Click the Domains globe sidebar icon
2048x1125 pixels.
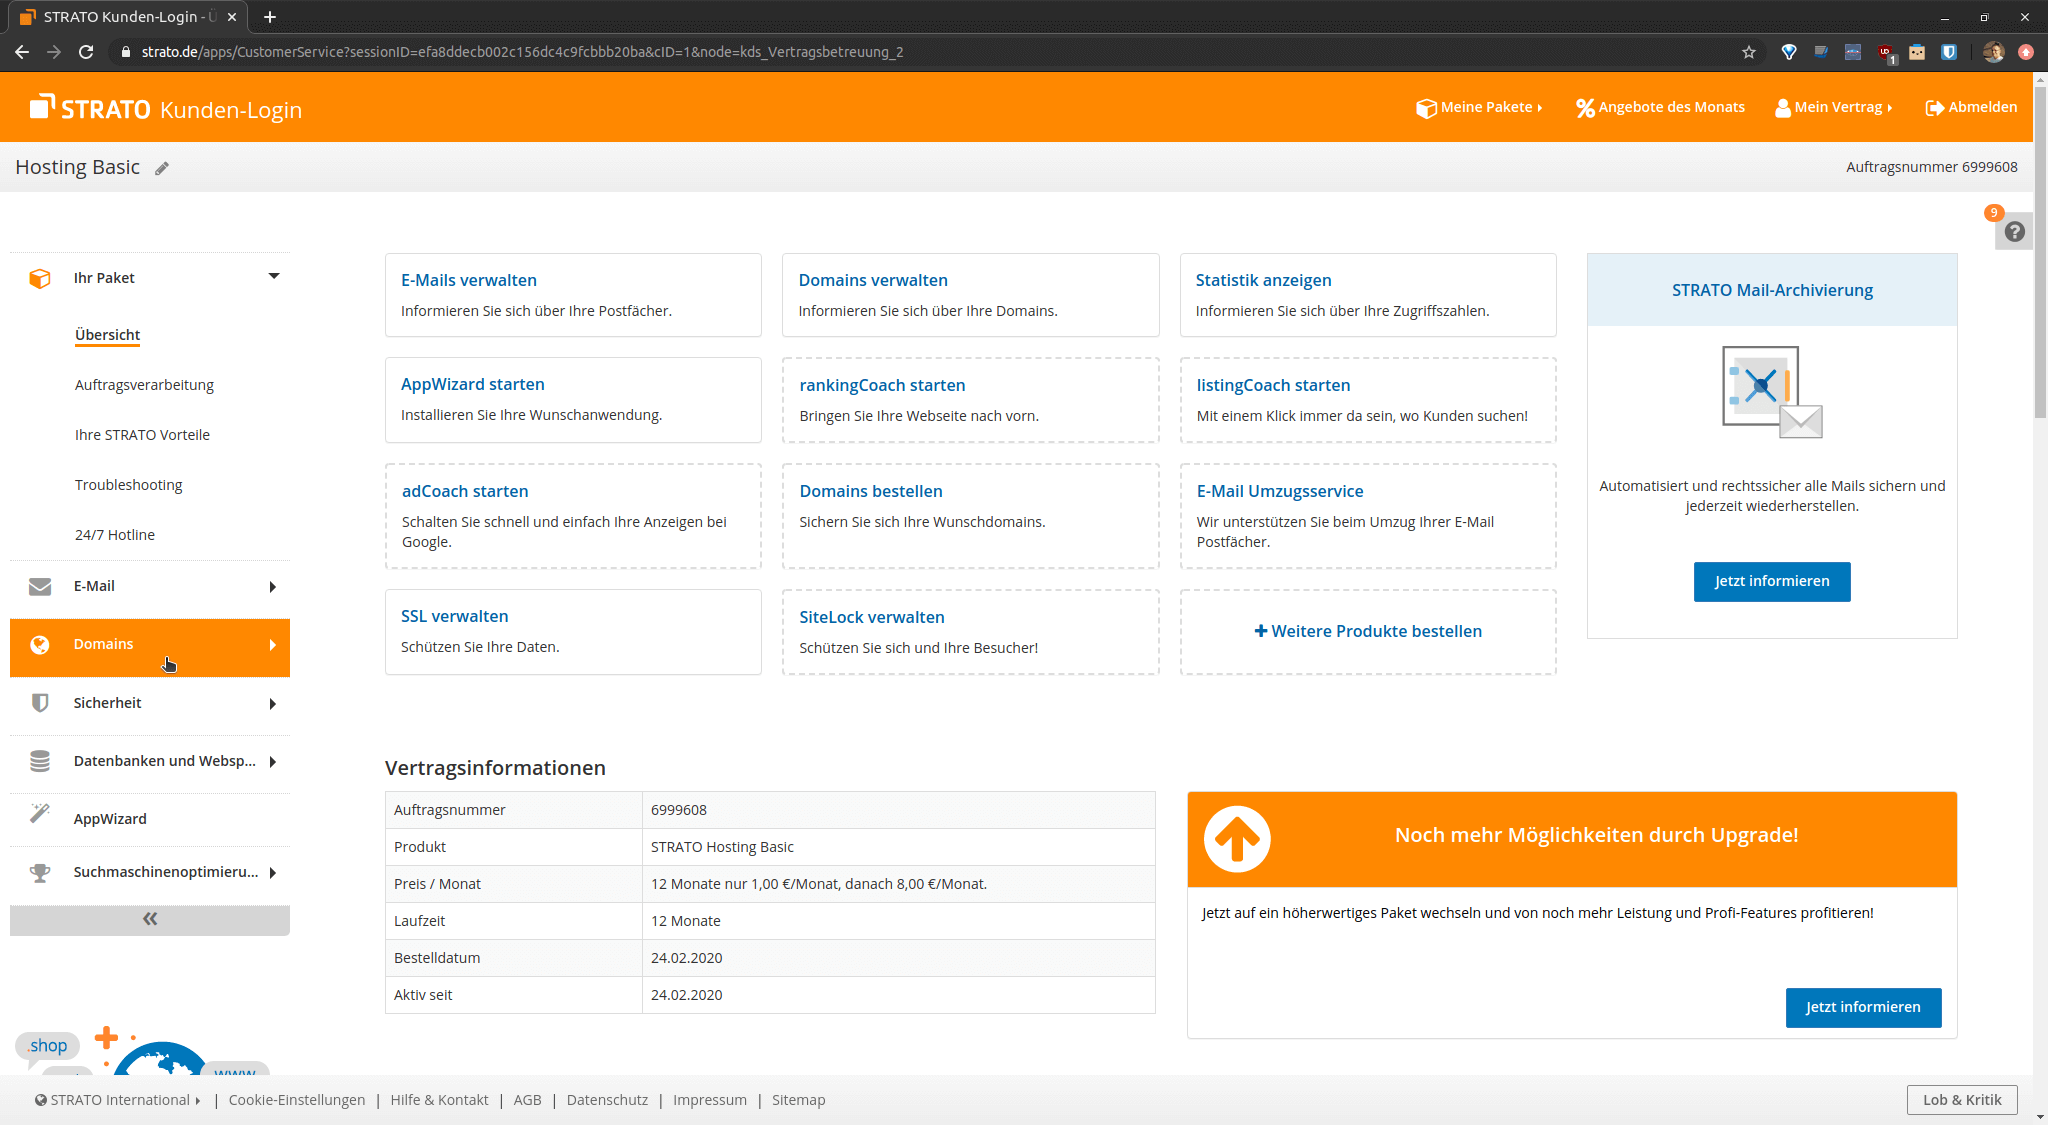(40, 645)
